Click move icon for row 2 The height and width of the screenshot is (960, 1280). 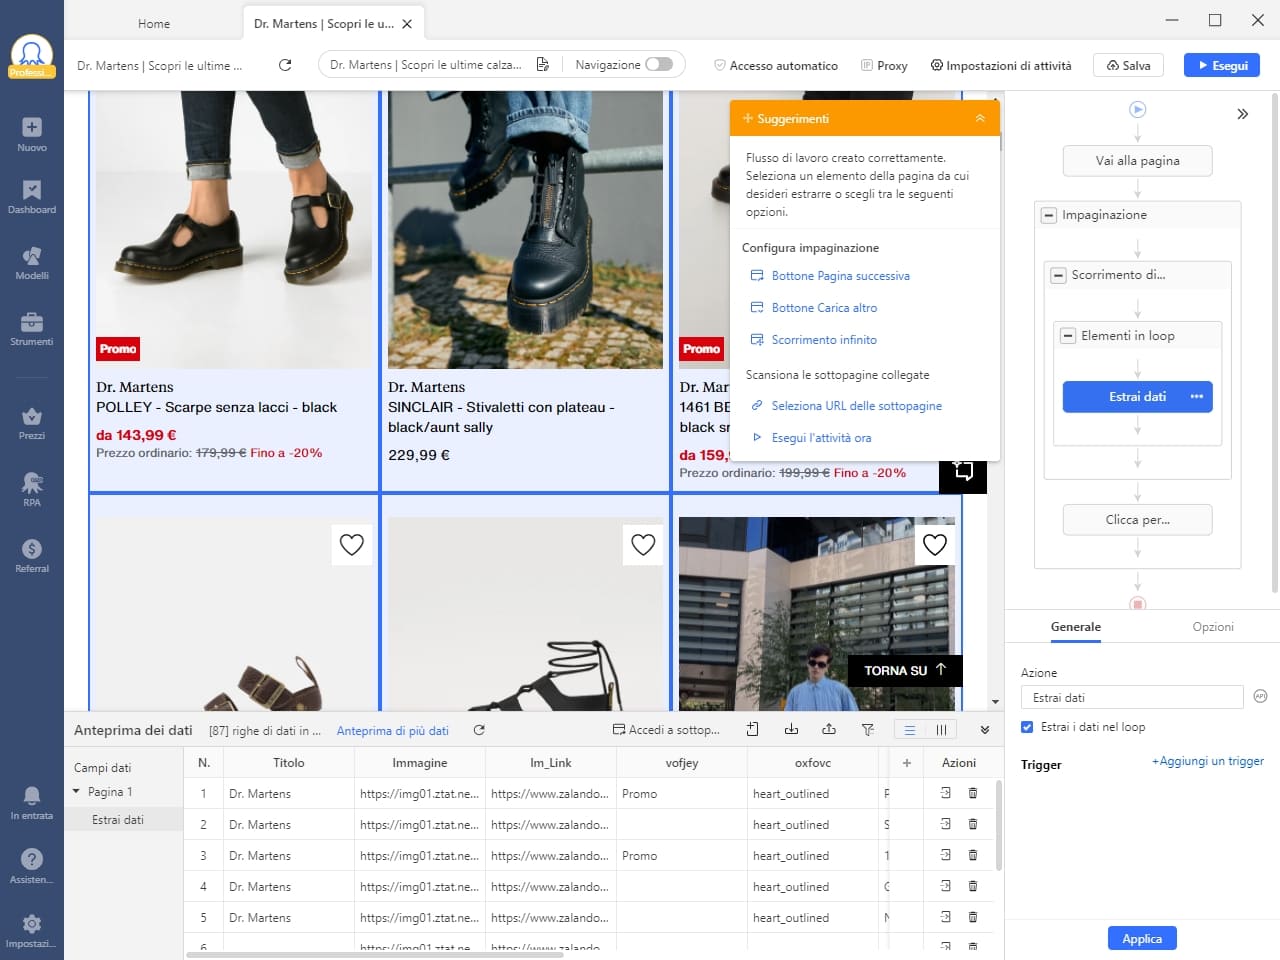point(946,824)
